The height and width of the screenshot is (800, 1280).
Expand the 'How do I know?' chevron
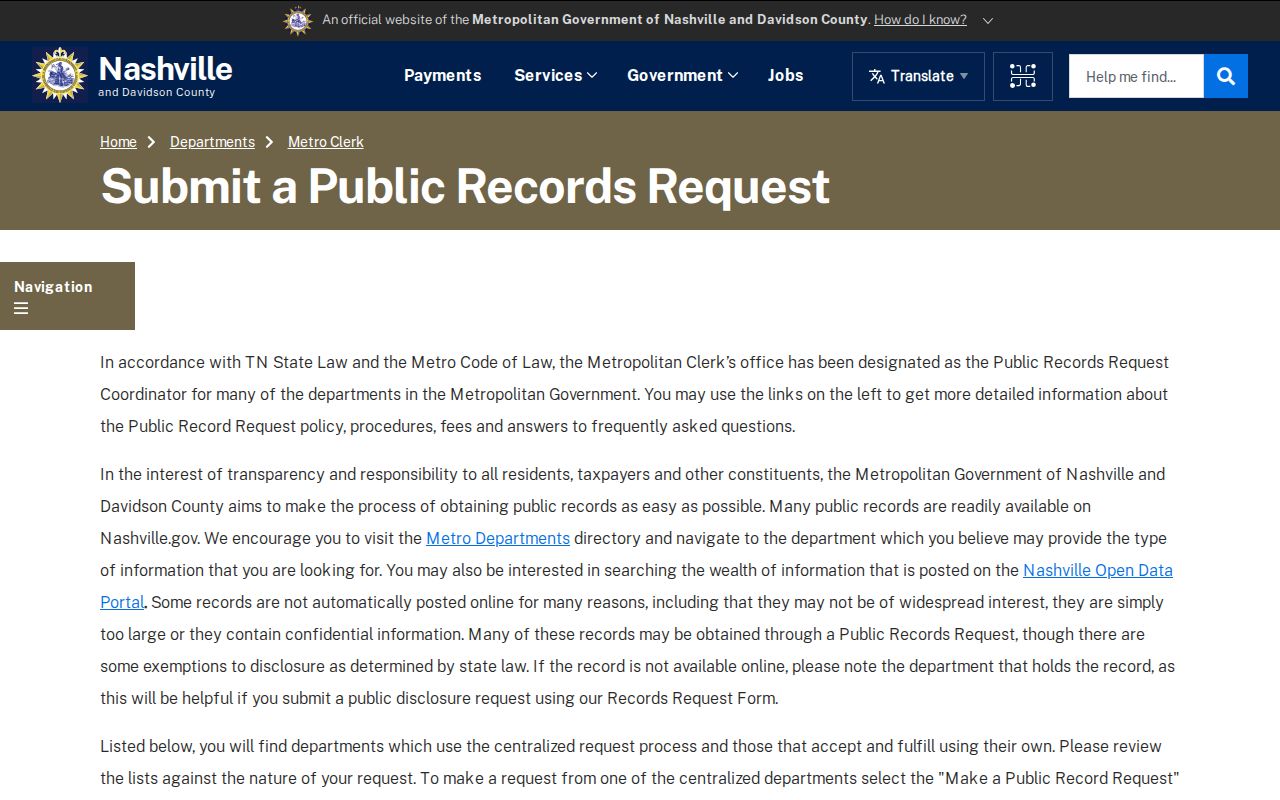tap(988, 20)
